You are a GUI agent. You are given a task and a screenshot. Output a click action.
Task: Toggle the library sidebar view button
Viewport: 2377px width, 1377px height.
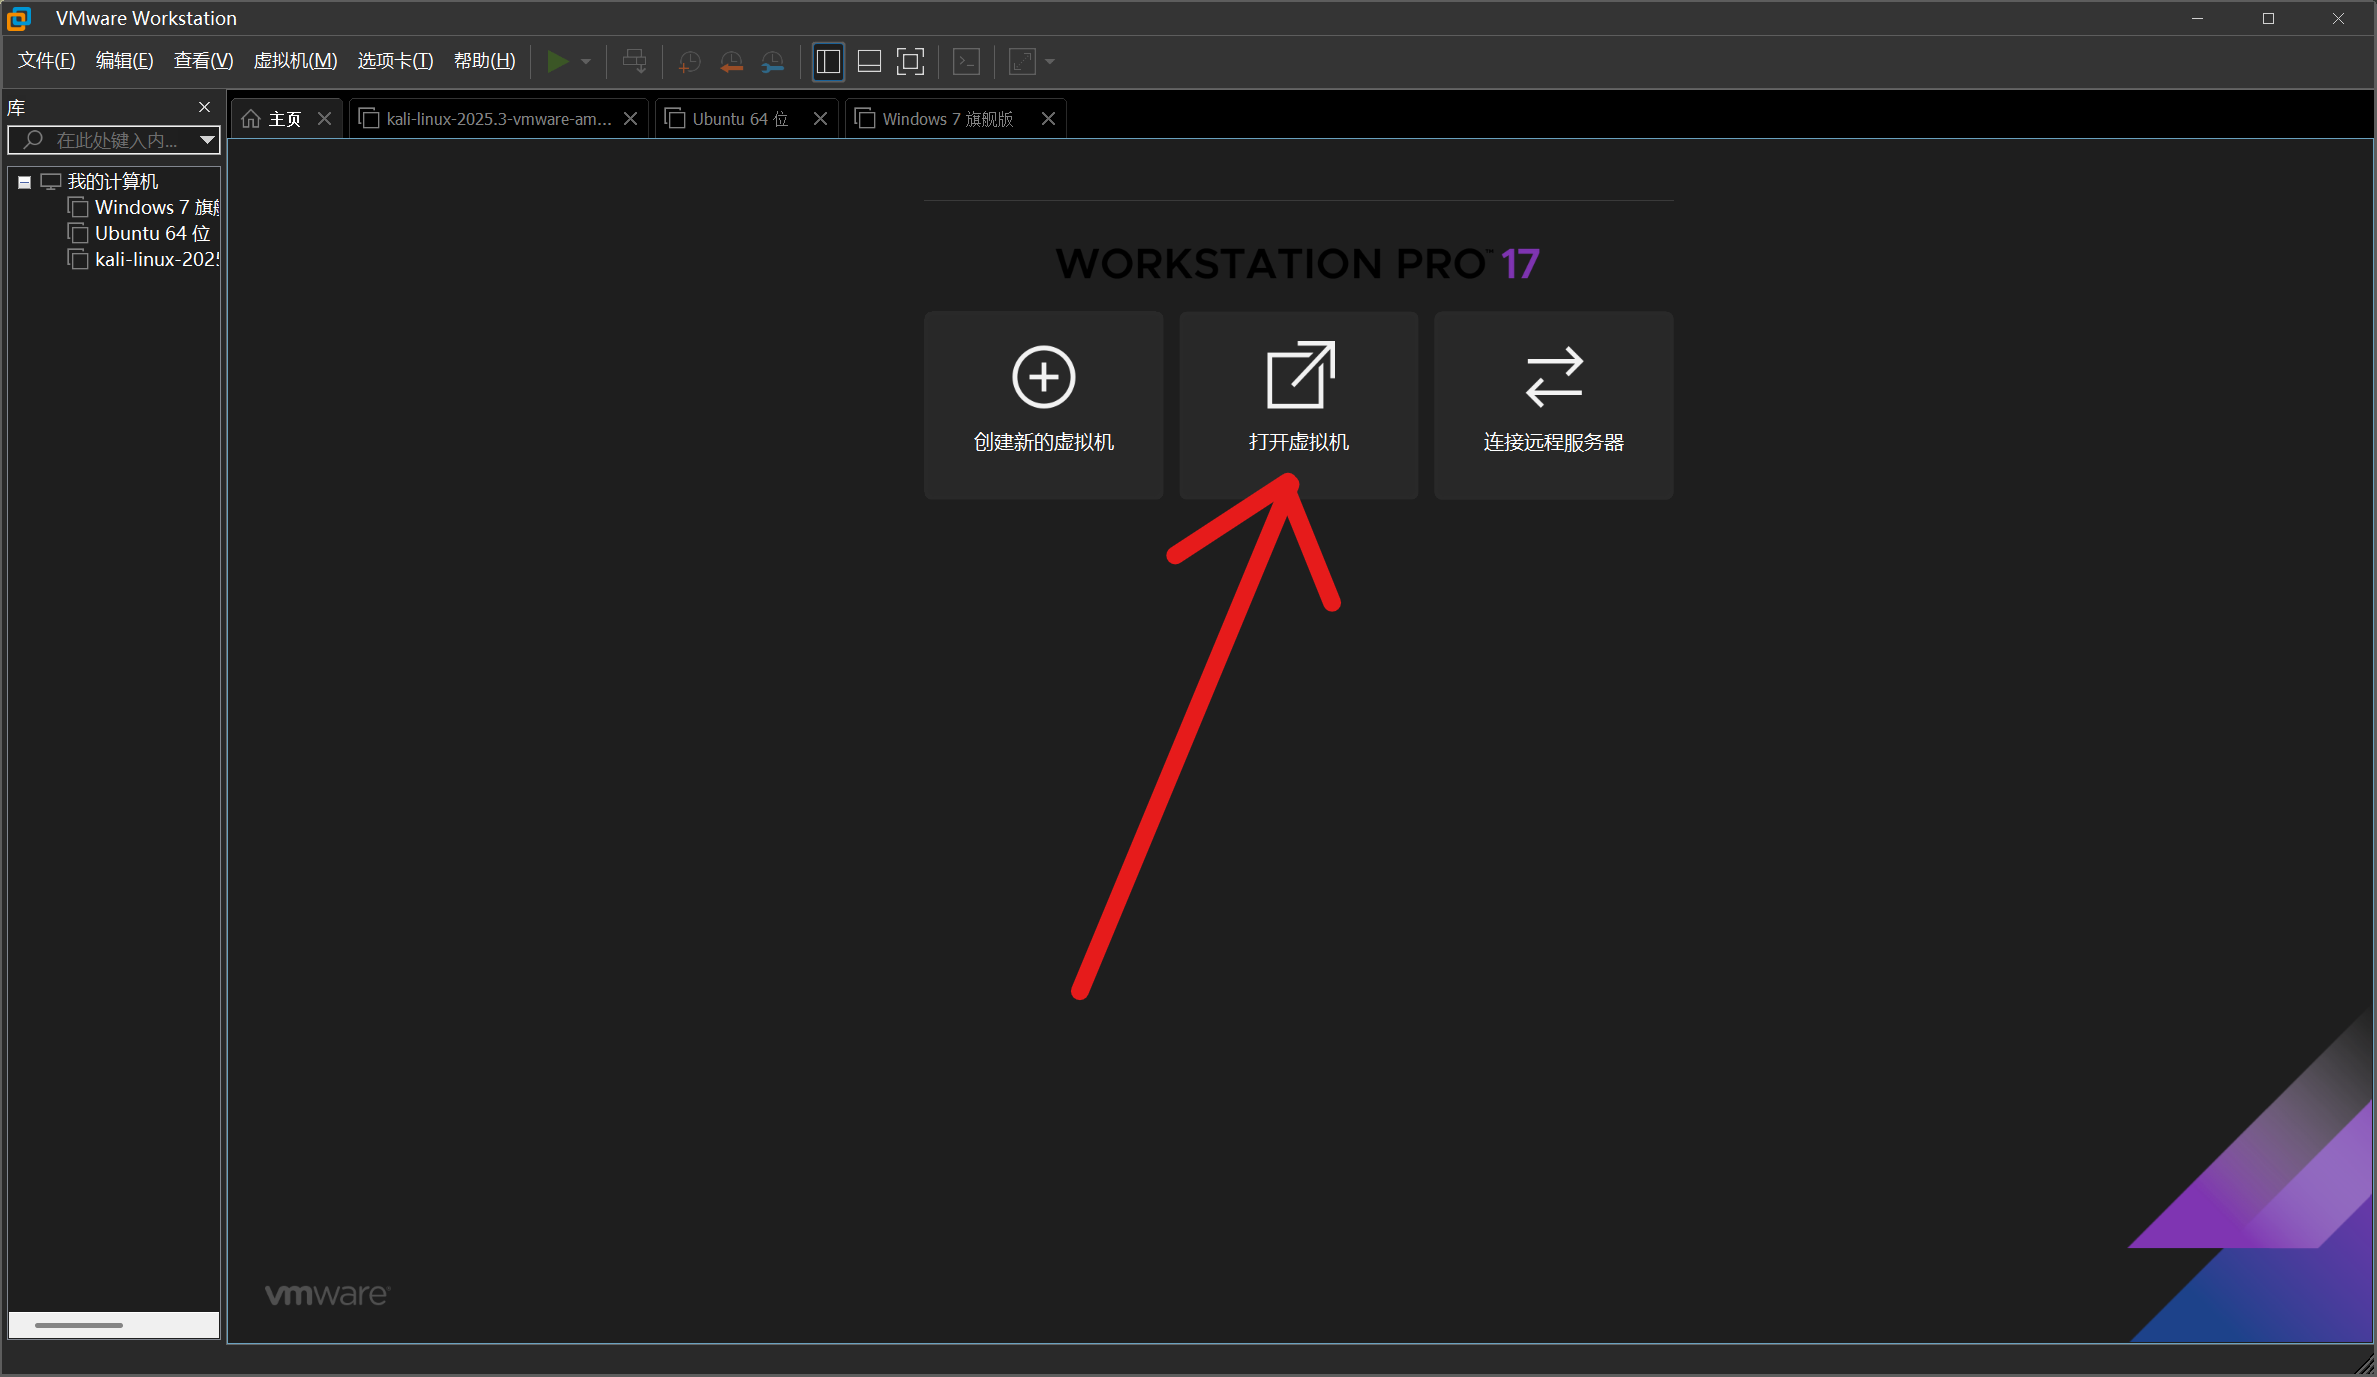828,62
